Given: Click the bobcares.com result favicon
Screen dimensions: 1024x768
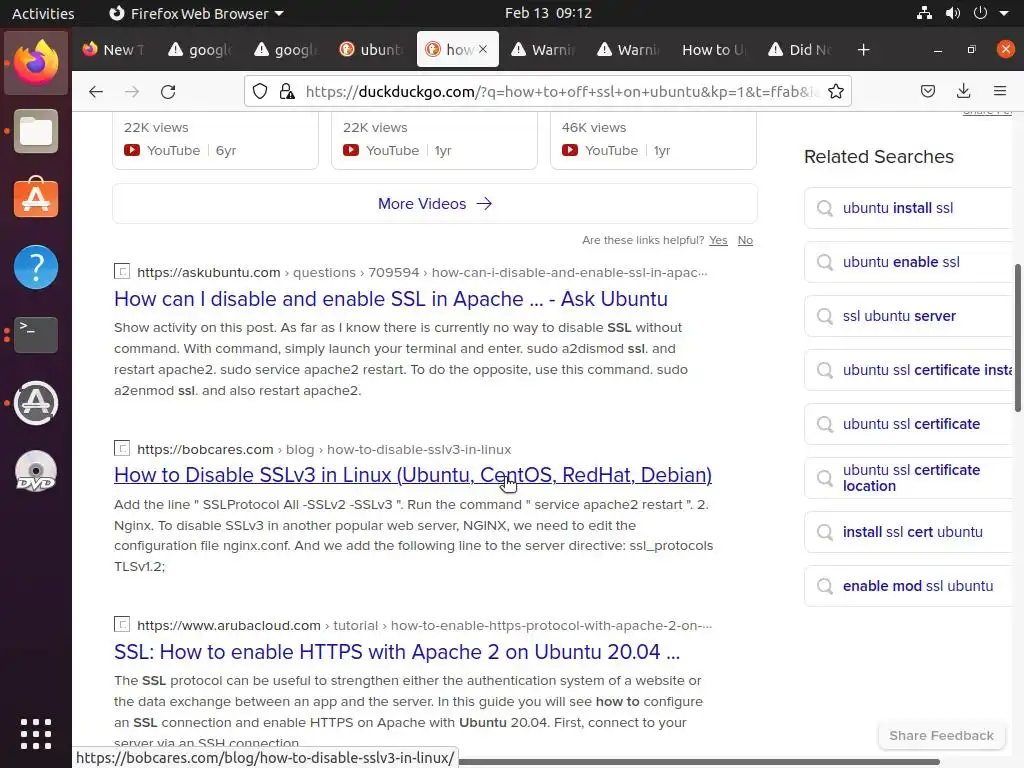Looking at the screenshot, I should (122, 448).
